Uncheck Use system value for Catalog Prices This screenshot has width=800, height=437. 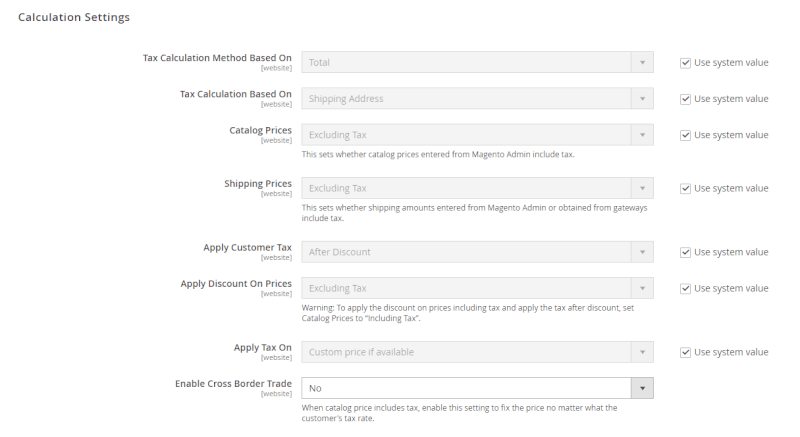[685, 135]
